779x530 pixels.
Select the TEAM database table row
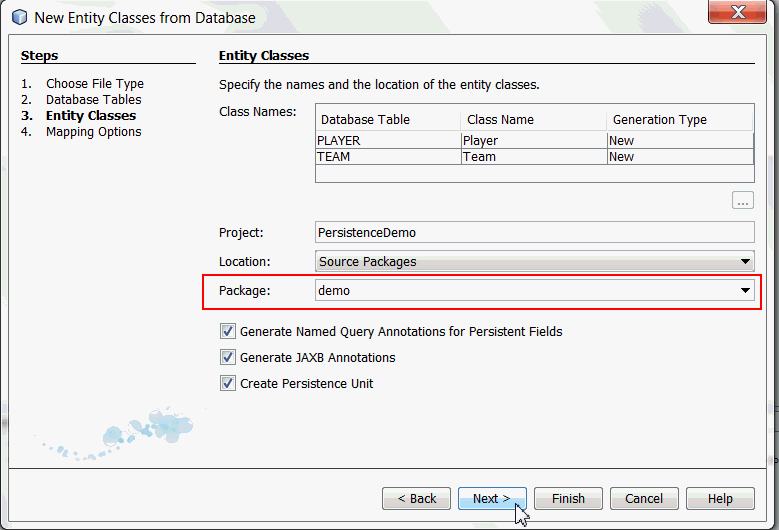point(387,157)
